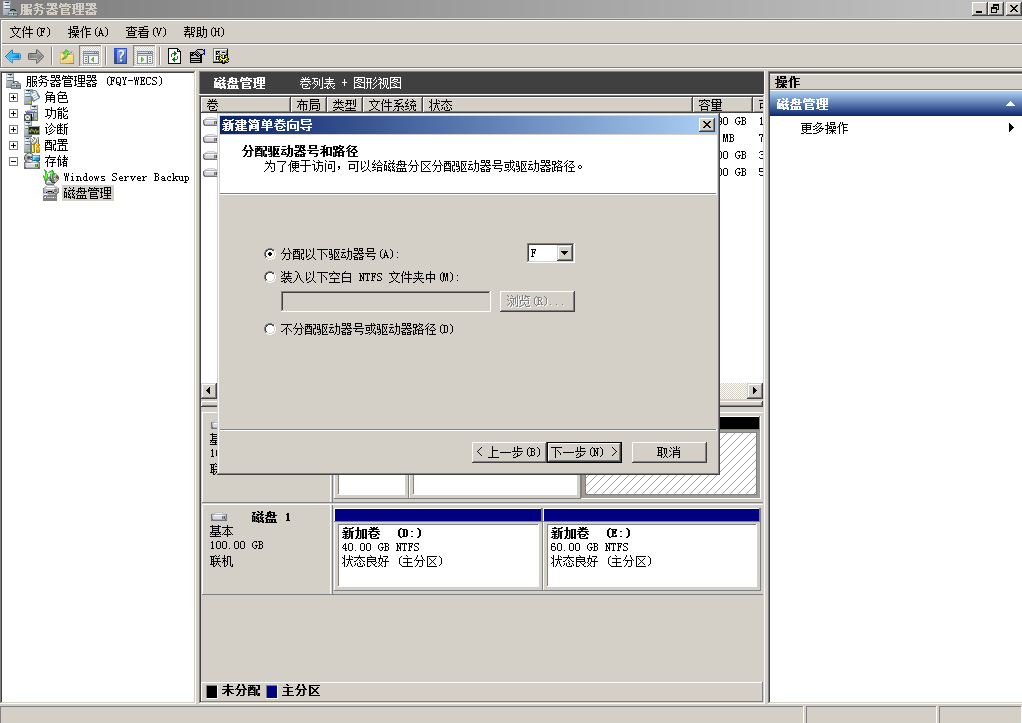Click the Up one level folder icon
The image size is (1022, 723).
point(66,57)
